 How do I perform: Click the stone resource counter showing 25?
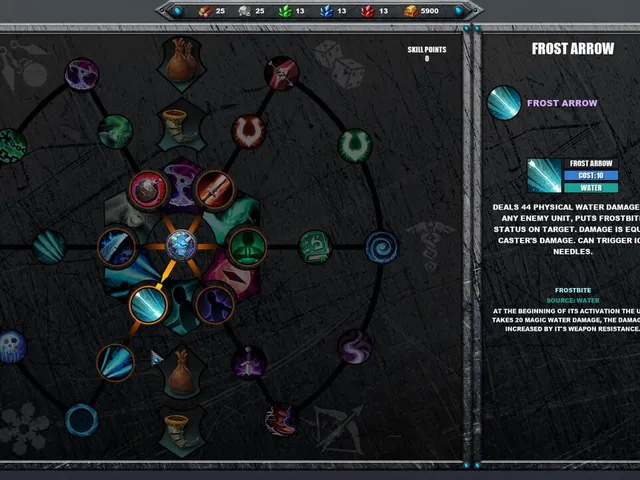pyautogui.click(x=251, y=11)
